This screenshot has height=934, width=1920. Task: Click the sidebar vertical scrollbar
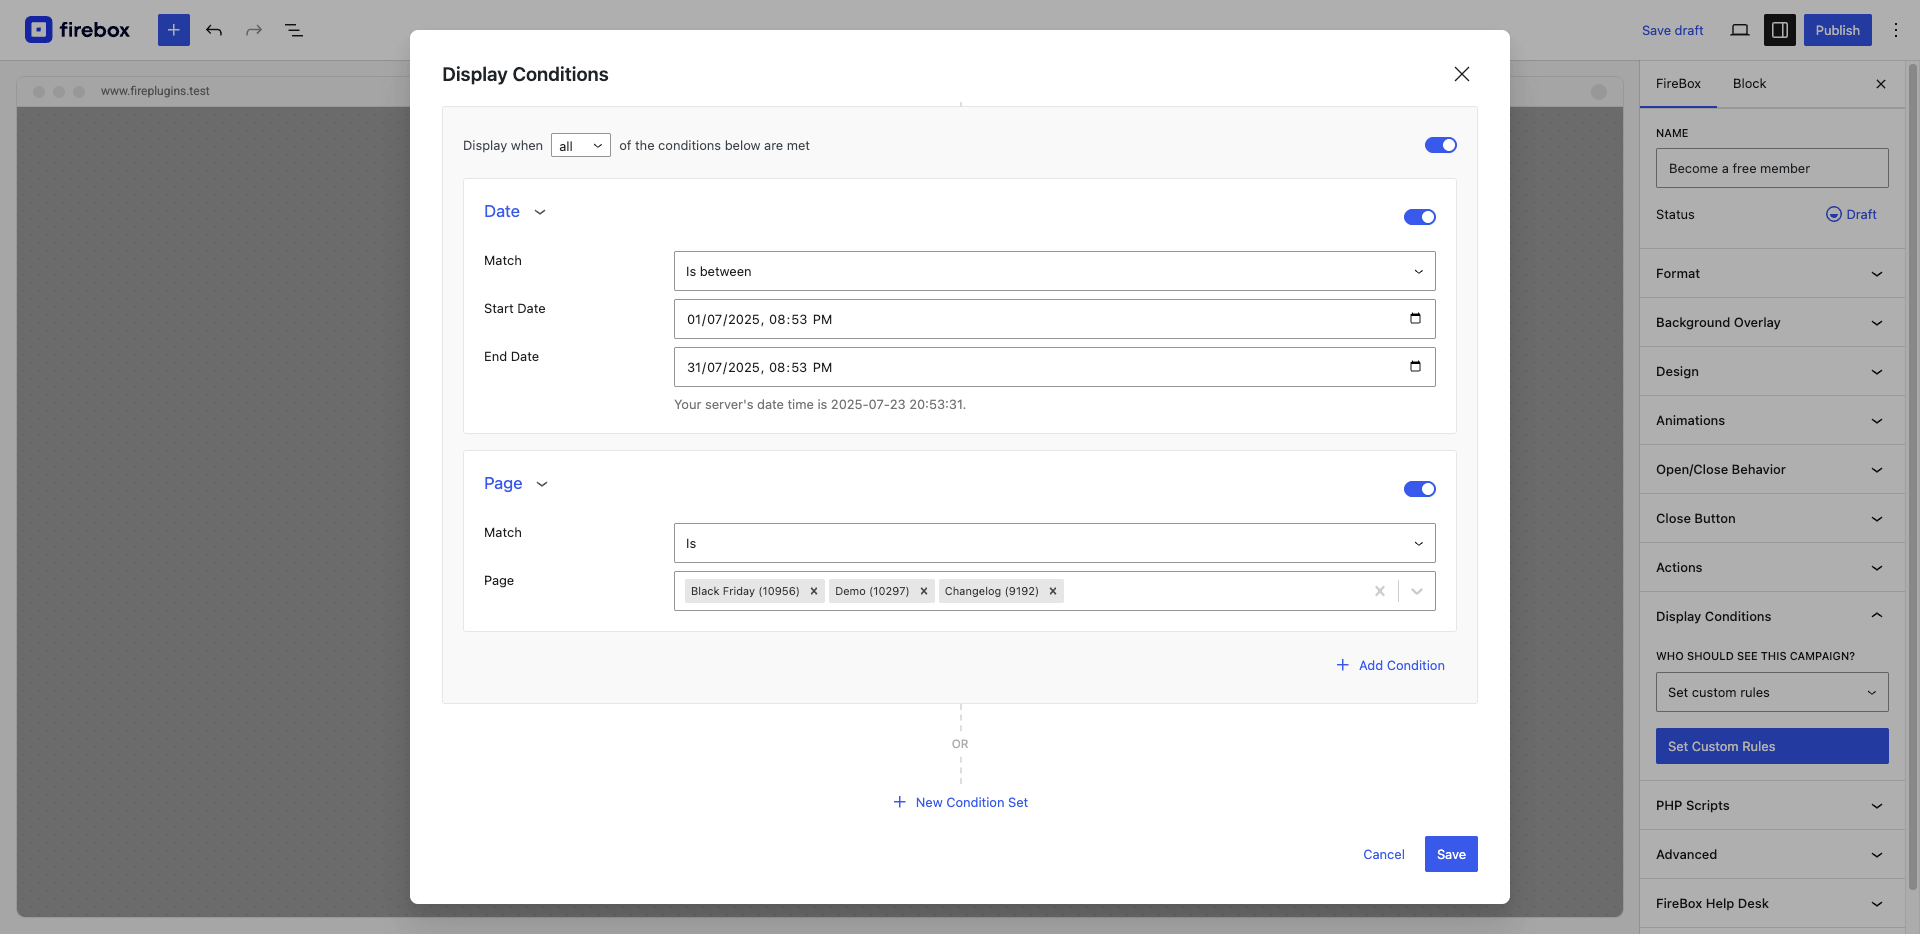(x=1913, y=478)
